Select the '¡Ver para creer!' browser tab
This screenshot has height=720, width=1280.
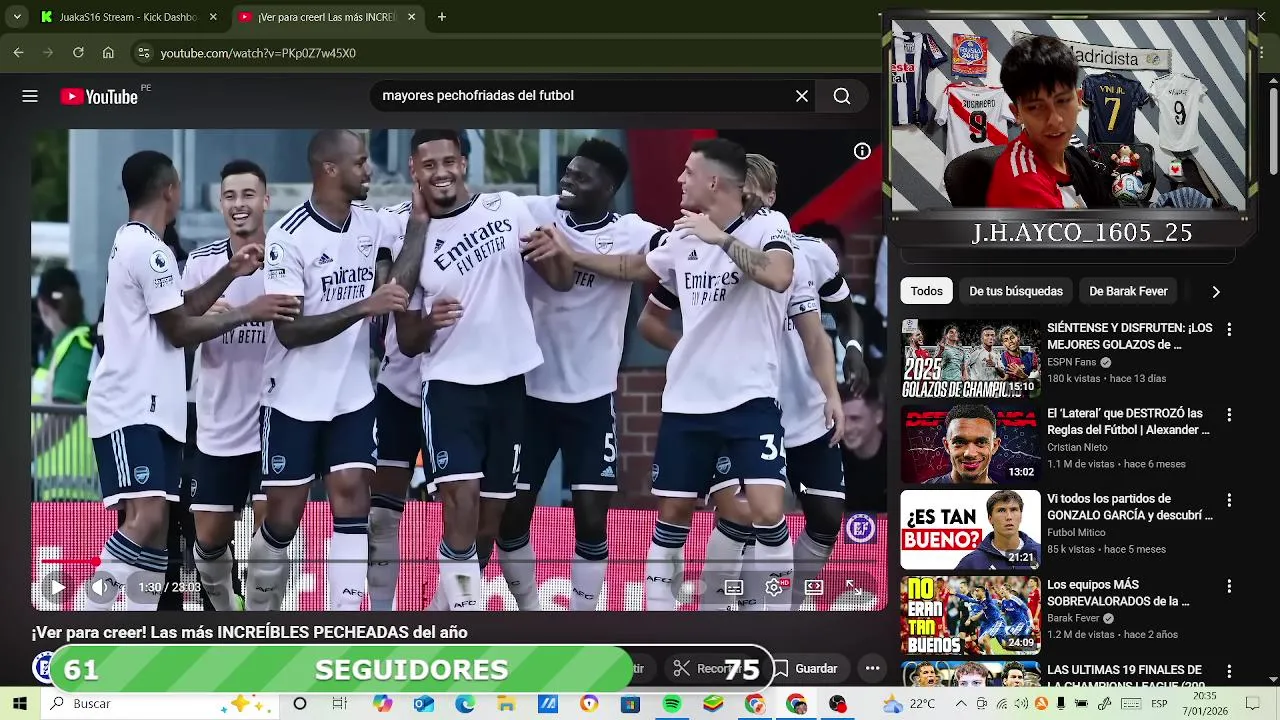pyautogui.click(x=326, y=17)
